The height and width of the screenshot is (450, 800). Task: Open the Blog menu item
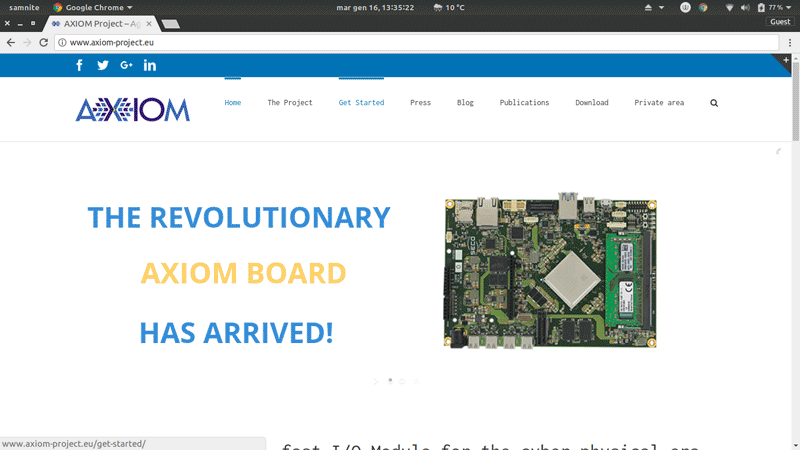[465, 103]
